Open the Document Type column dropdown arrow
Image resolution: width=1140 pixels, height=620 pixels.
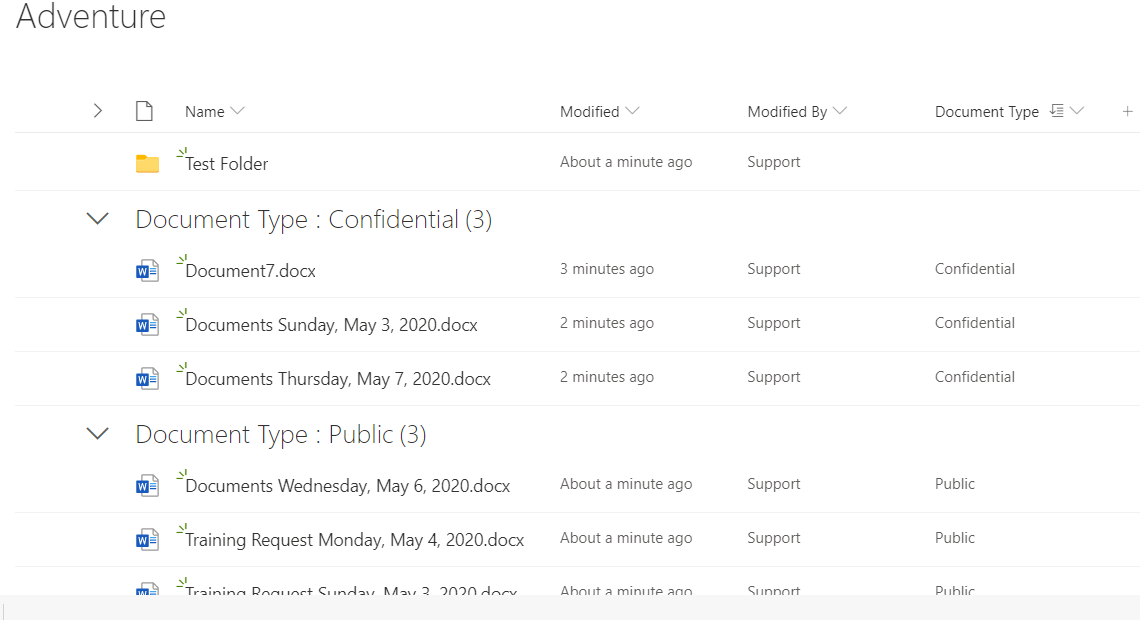(1077, 110)
